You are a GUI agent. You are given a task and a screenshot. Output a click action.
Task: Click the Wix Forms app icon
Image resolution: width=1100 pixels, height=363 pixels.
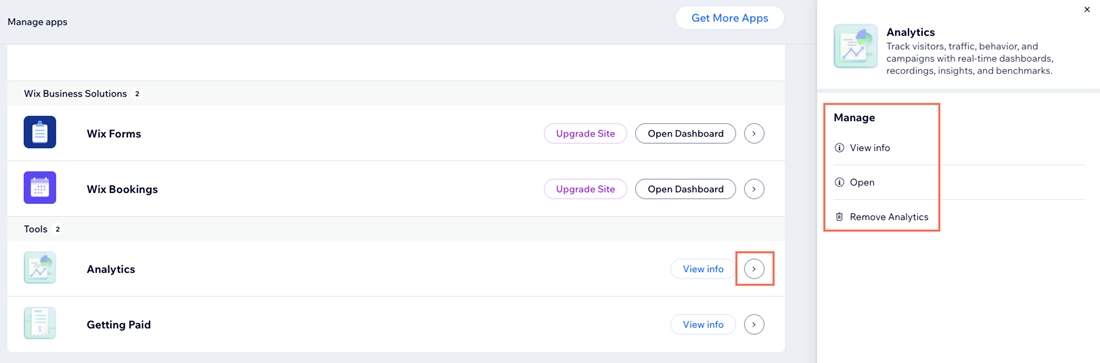pos(40,133)
